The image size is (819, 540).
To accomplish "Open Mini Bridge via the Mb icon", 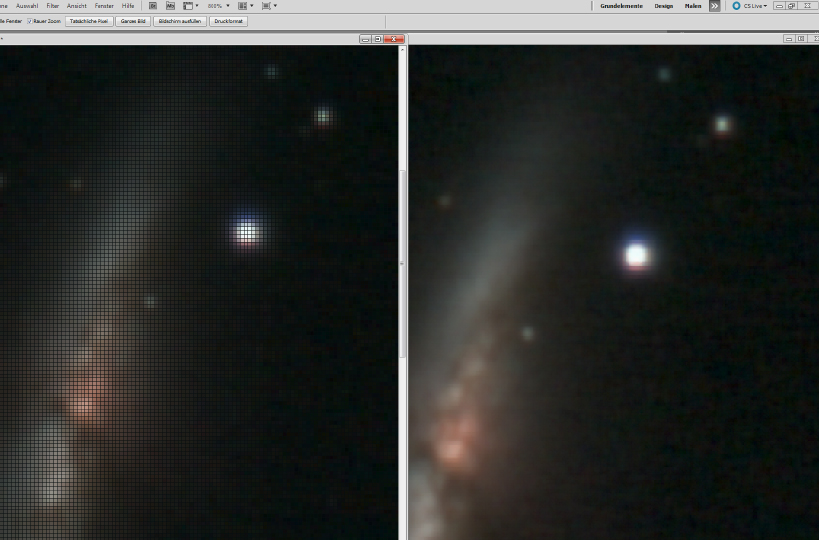I will pos(170,6).
